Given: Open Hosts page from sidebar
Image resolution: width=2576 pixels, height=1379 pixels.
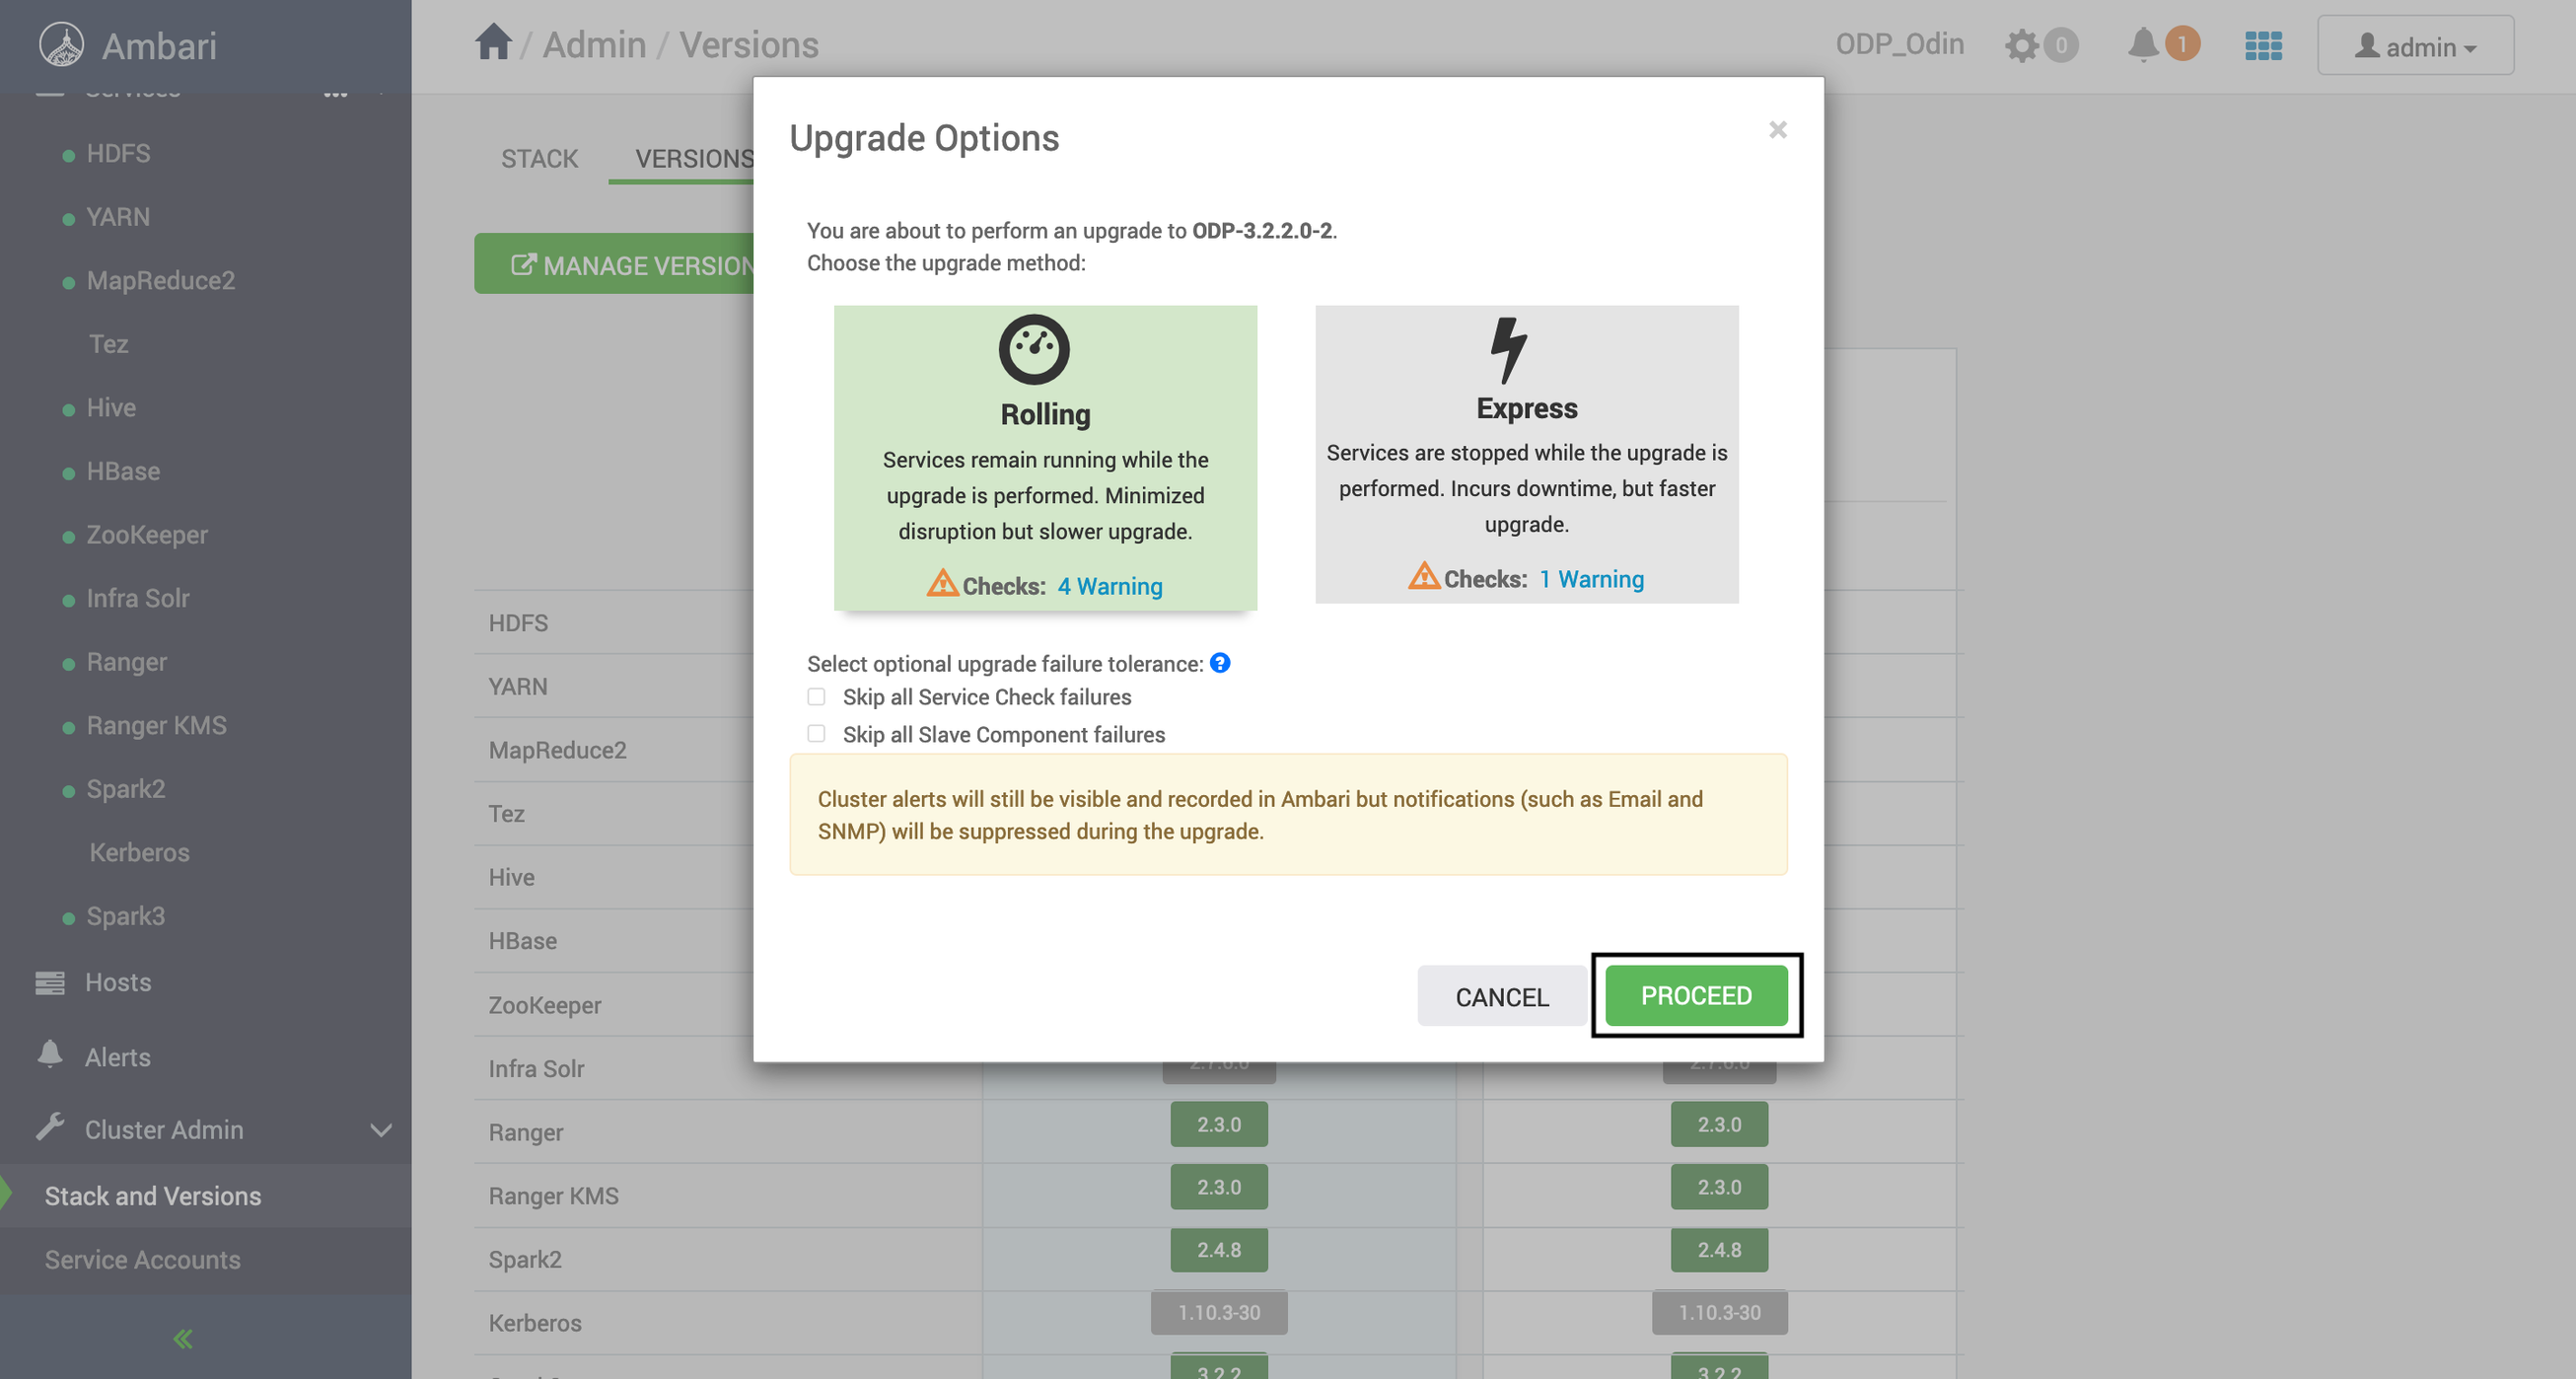Looking at the screenshot, I should (118, 982).
